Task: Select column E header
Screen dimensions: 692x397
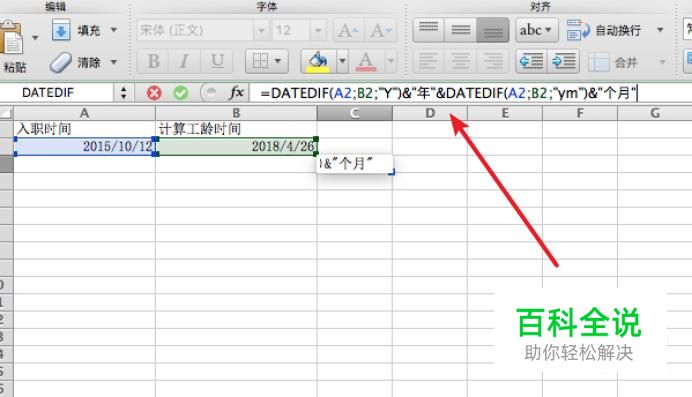Action: tap(505, 113)
